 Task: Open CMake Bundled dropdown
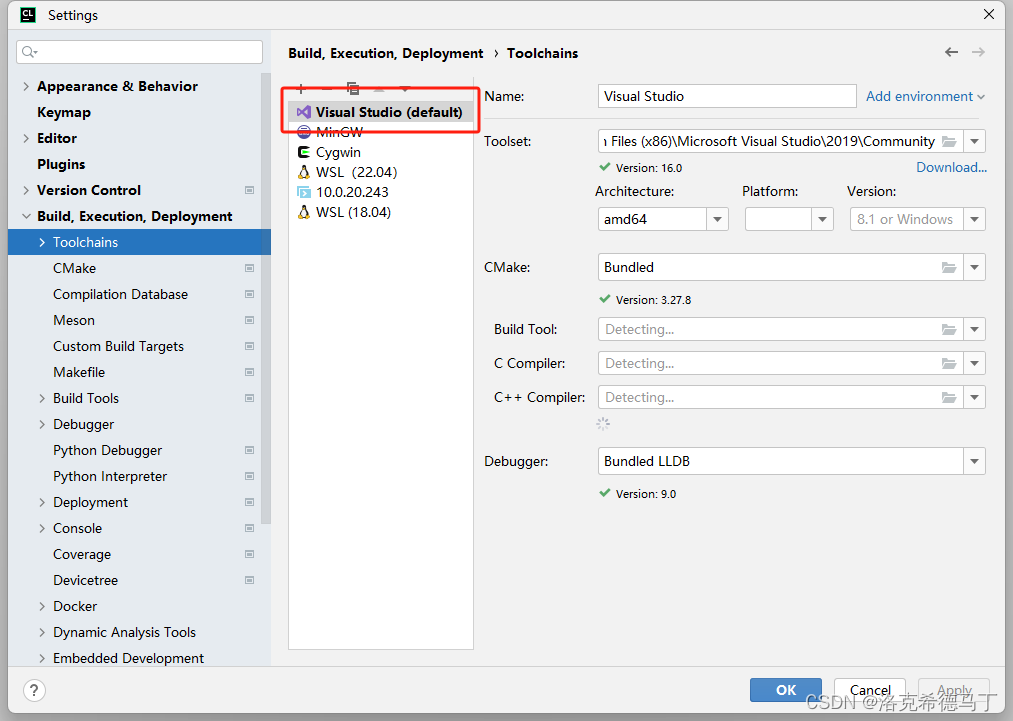pyautogui.click(x=974, y=267)
